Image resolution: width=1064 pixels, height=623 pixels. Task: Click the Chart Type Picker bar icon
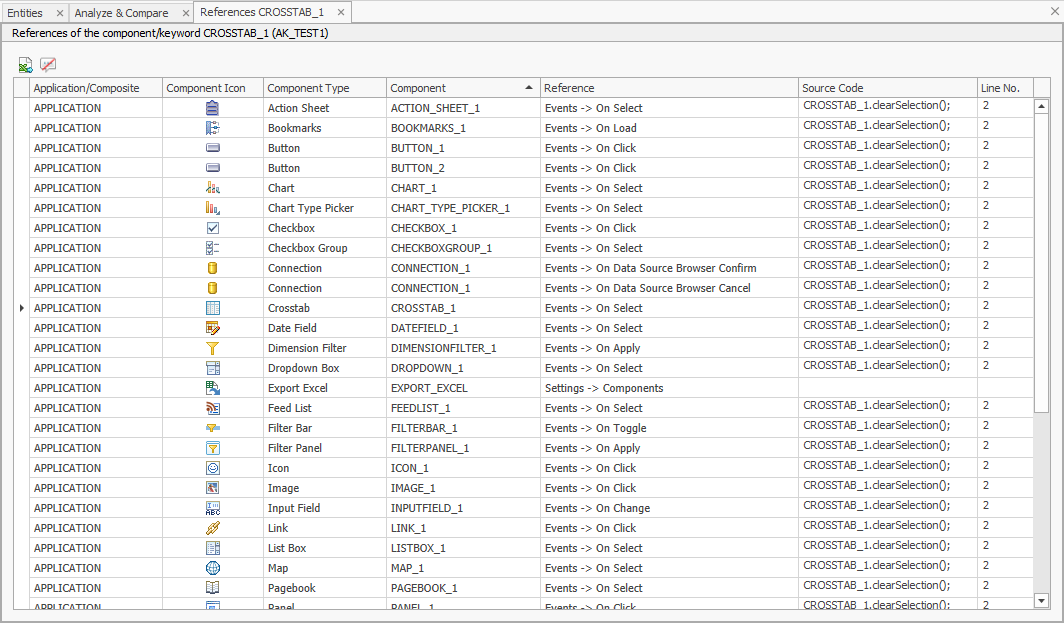212,208
